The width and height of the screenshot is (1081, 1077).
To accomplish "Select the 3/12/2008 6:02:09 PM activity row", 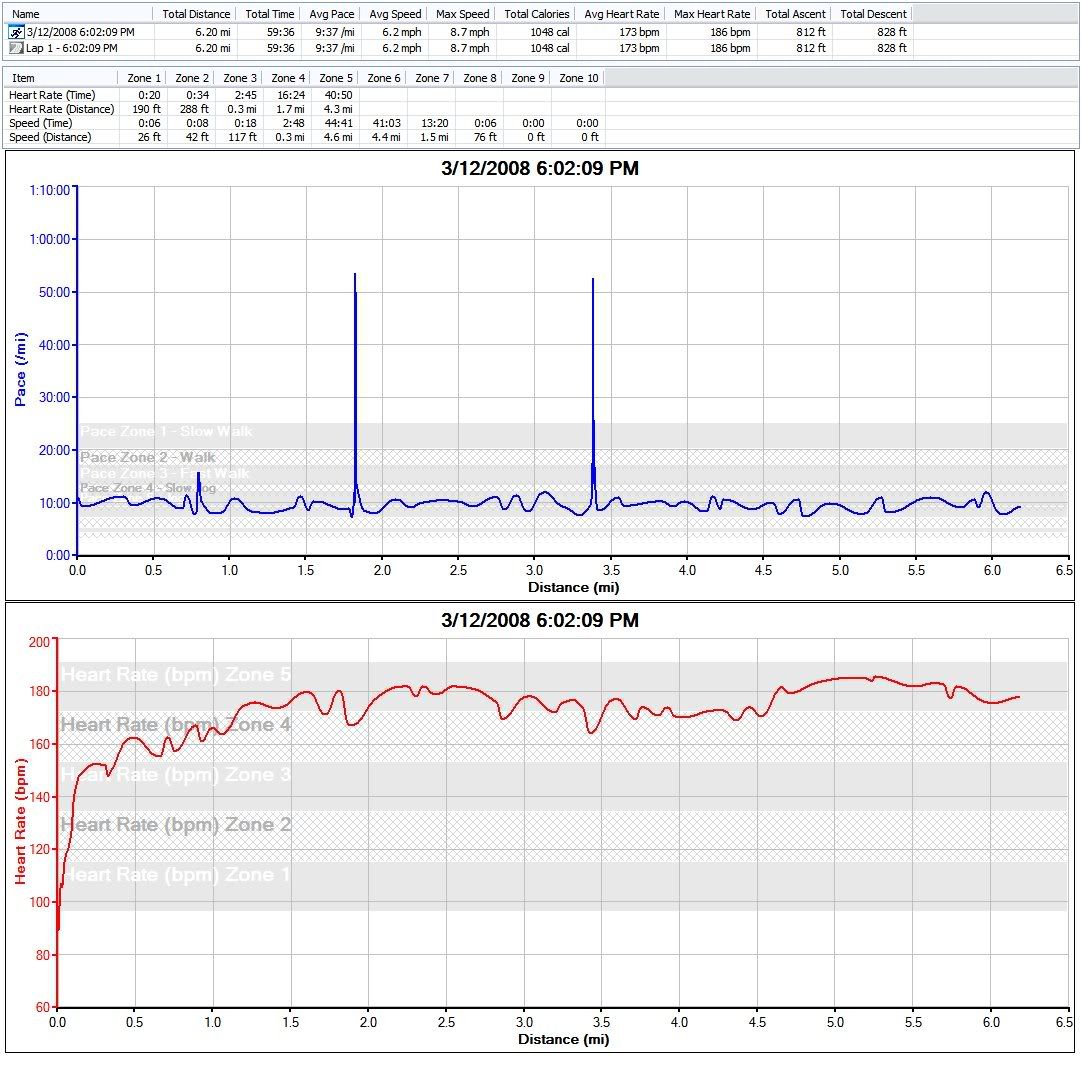I will (x=80, y=32).
